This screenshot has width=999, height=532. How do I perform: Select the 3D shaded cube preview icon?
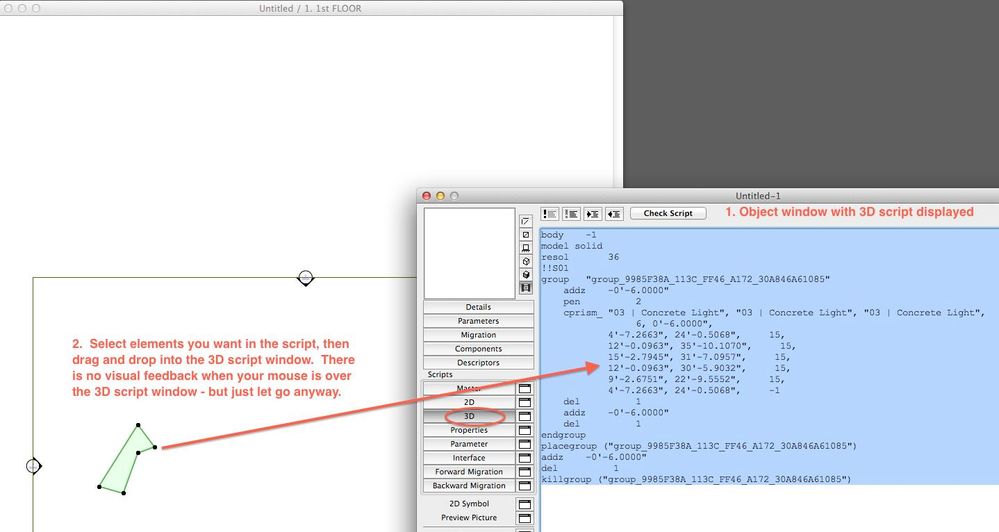pos(526,275)
